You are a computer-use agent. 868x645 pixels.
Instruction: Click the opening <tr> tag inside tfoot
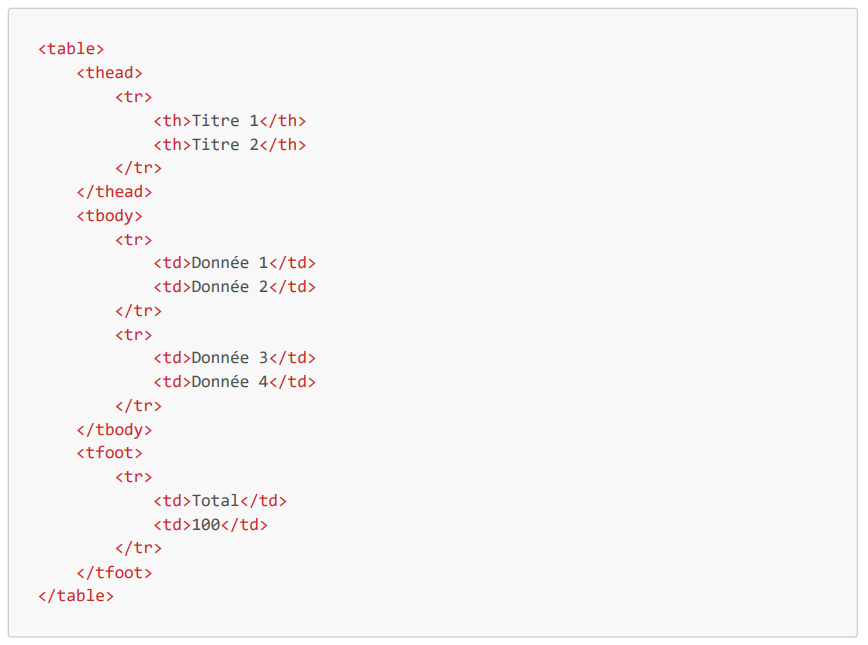(133, 477)
